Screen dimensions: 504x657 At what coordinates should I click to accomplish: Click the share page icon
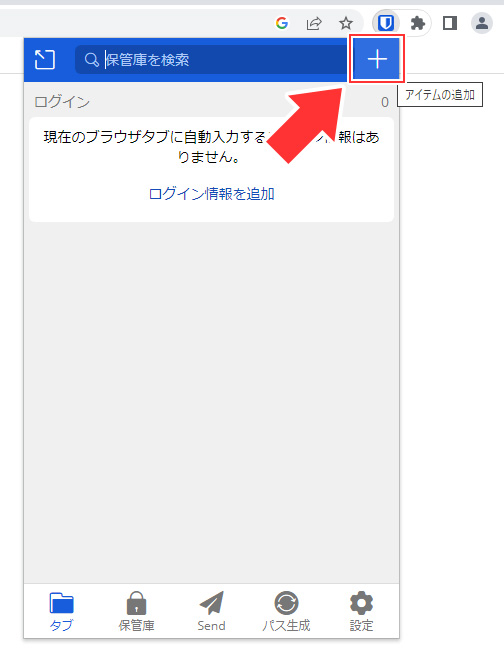click(314, 23)
